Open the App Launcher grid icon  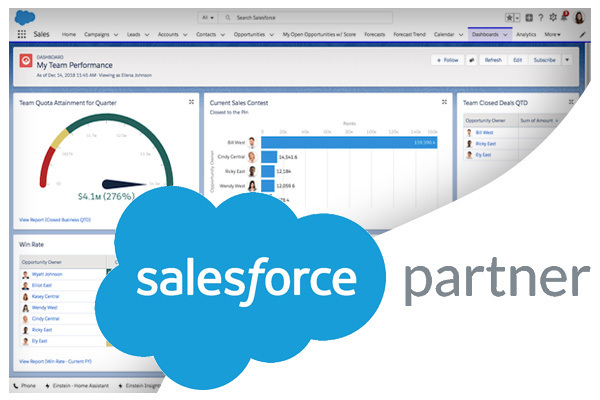pos(22,34)
